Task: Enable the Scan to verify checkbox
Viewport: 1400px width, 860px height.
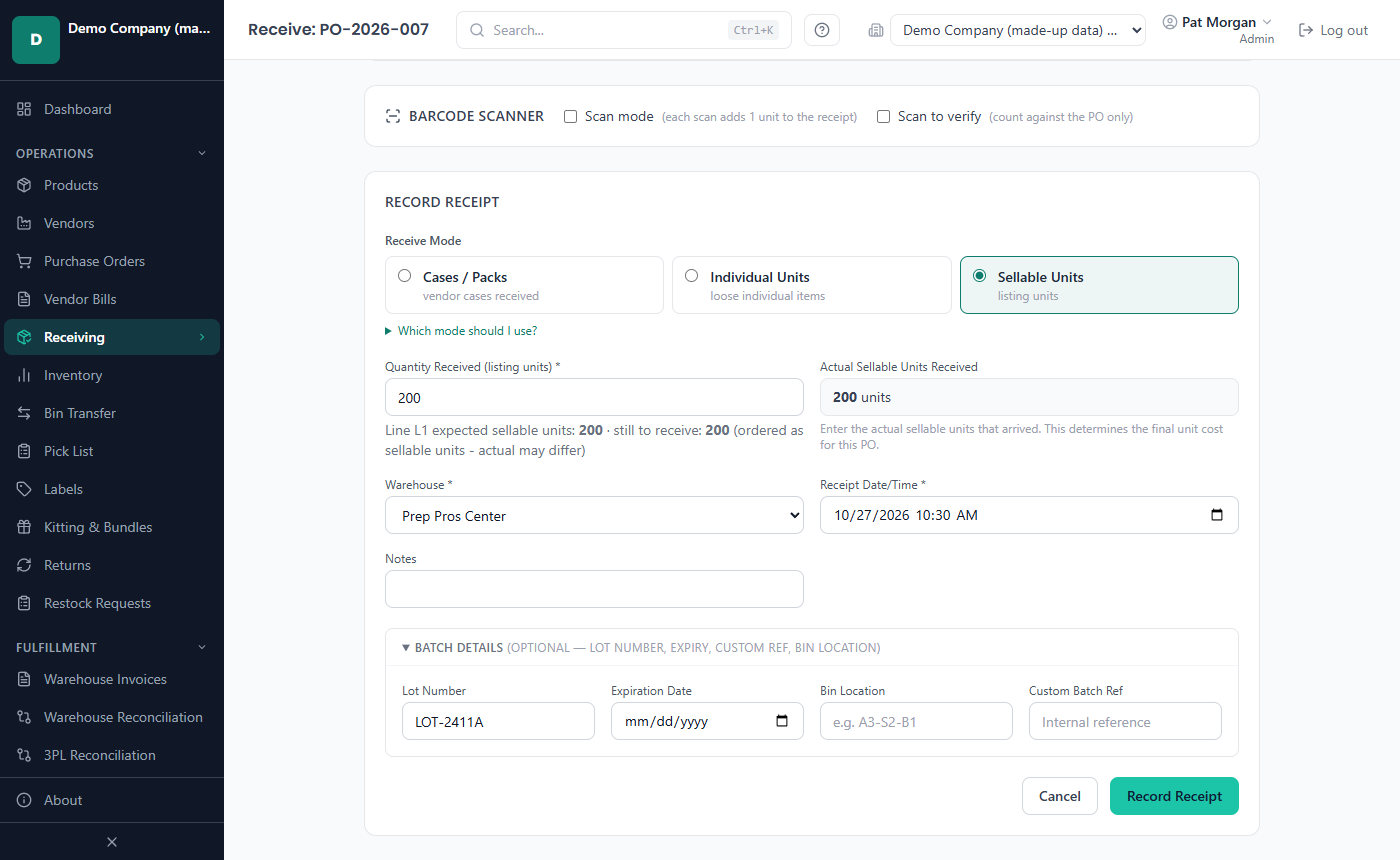Action: [x=884, y=116]
